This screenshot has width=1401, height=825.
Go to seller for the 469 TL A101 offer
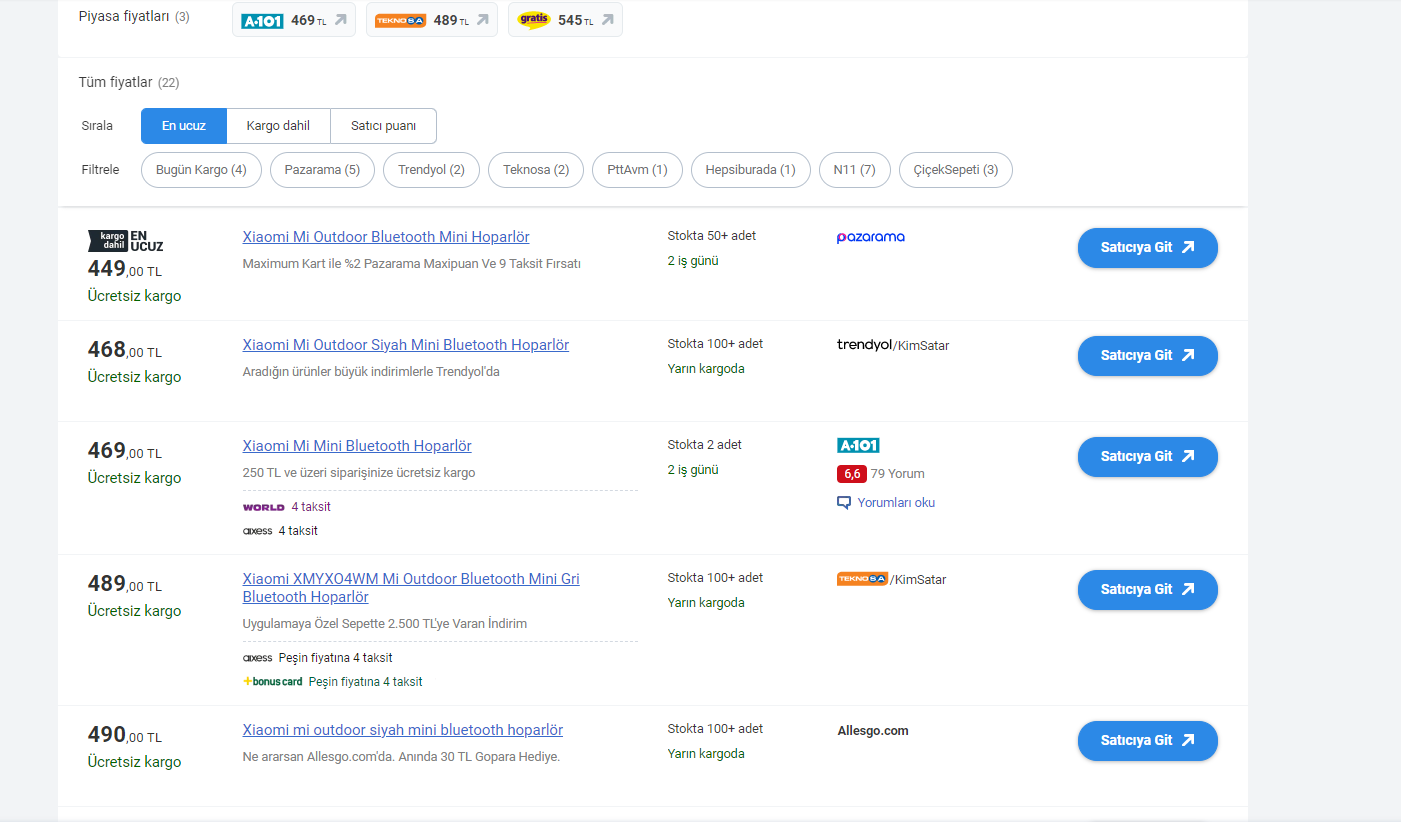point(1147,457)
